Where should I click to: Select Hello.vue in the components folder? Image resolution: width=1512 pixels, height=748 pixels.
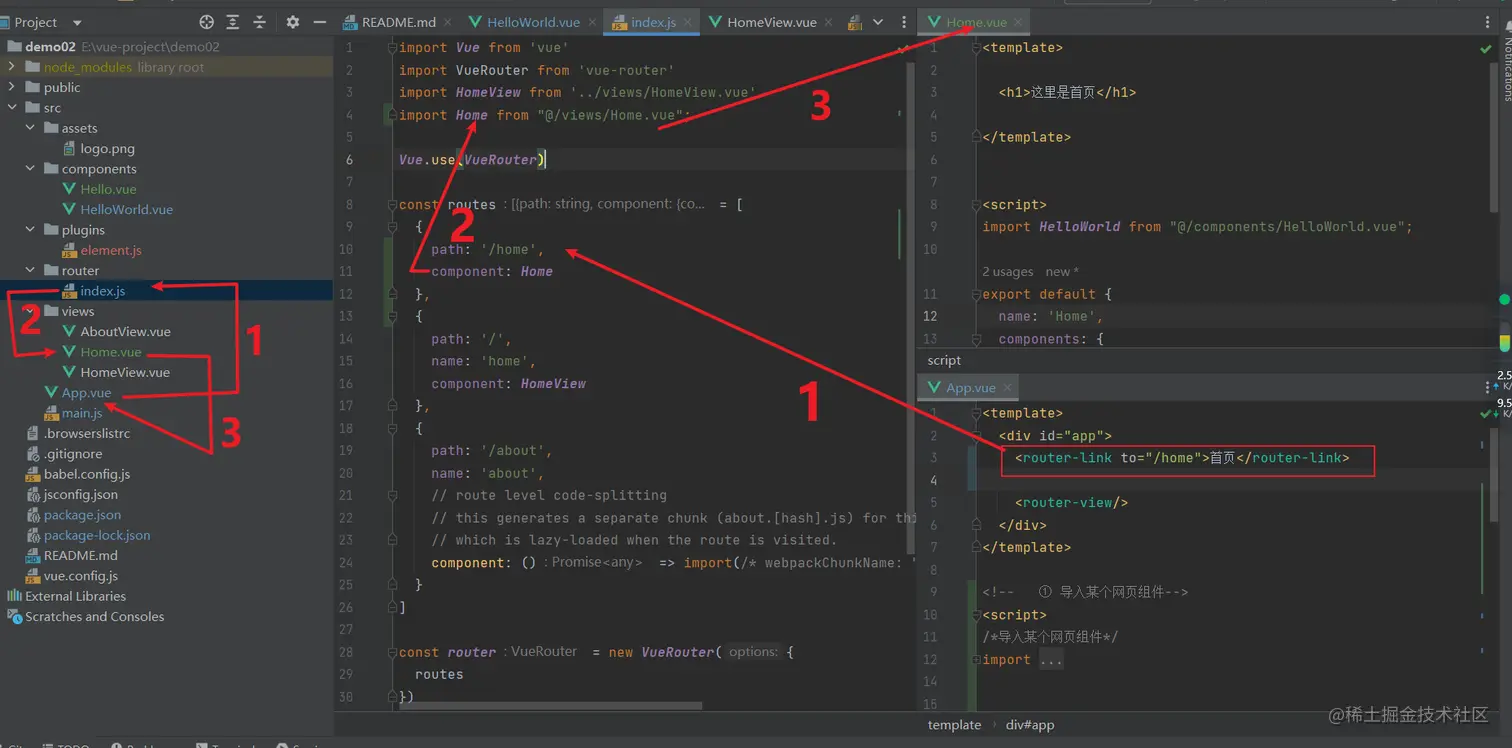pyautogui.click(x=108, y=189)
